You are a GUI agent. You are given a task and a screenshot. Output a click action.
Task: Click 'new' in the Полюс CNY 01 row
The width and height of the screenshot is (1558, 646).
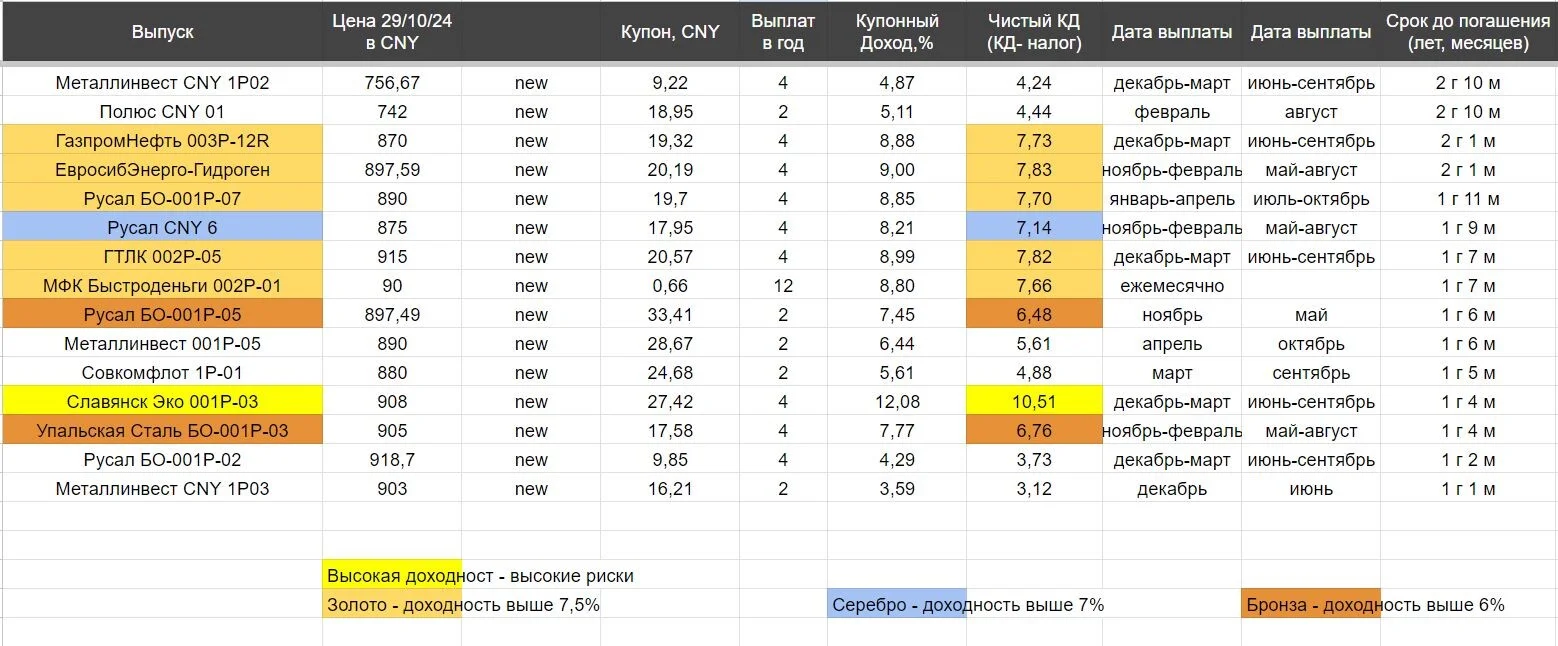click(x=531, y=112)
